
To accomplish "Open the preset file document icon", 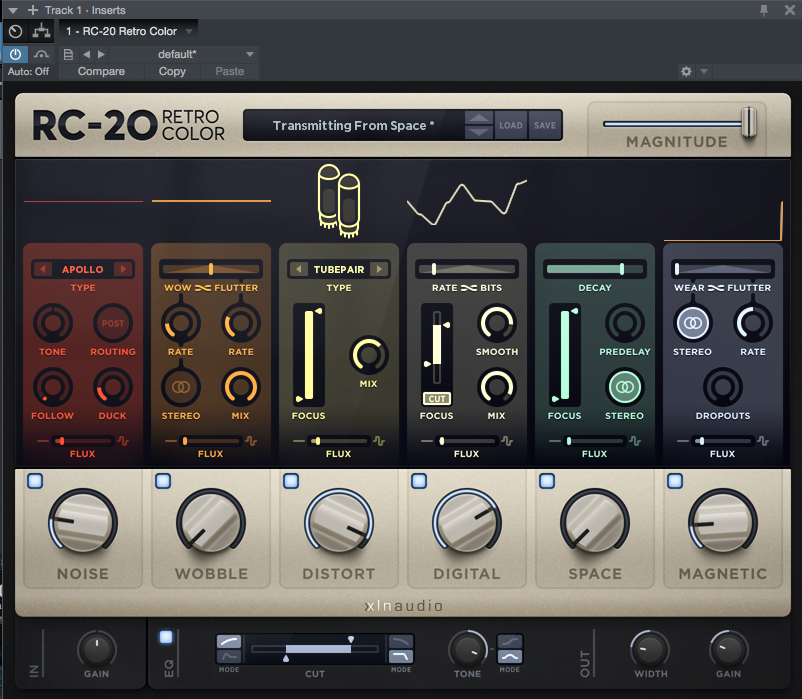I will coord(68,54).
